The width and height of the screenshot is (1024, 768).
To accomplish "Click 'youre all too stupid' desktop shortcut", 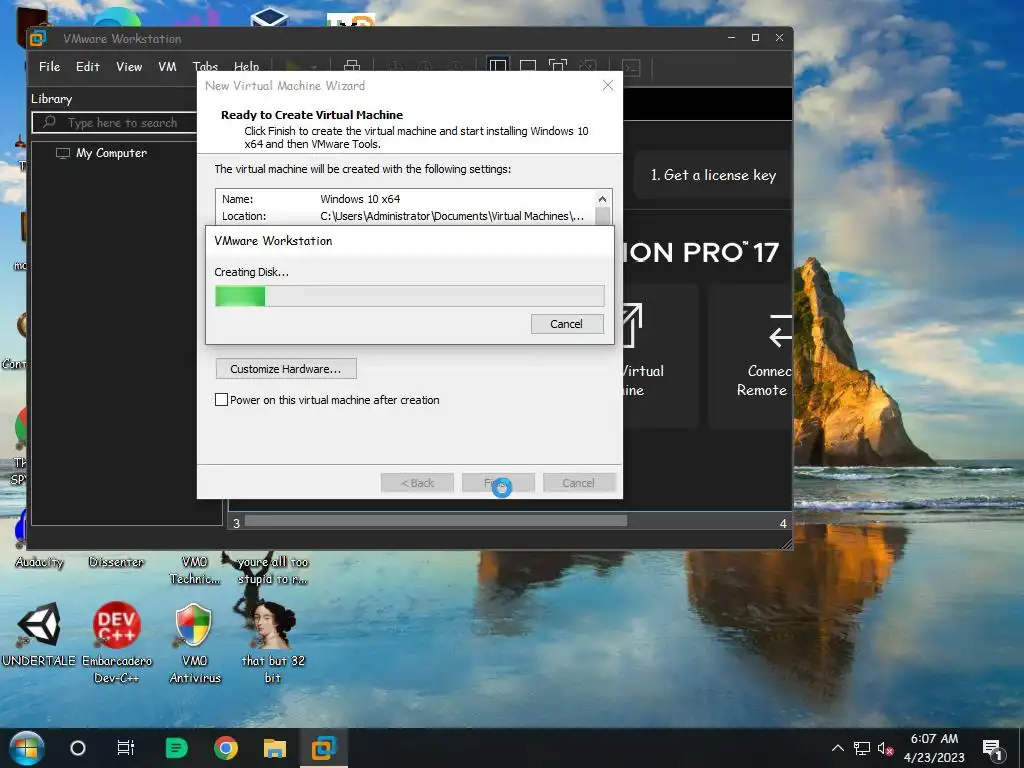I will [273, 570].
